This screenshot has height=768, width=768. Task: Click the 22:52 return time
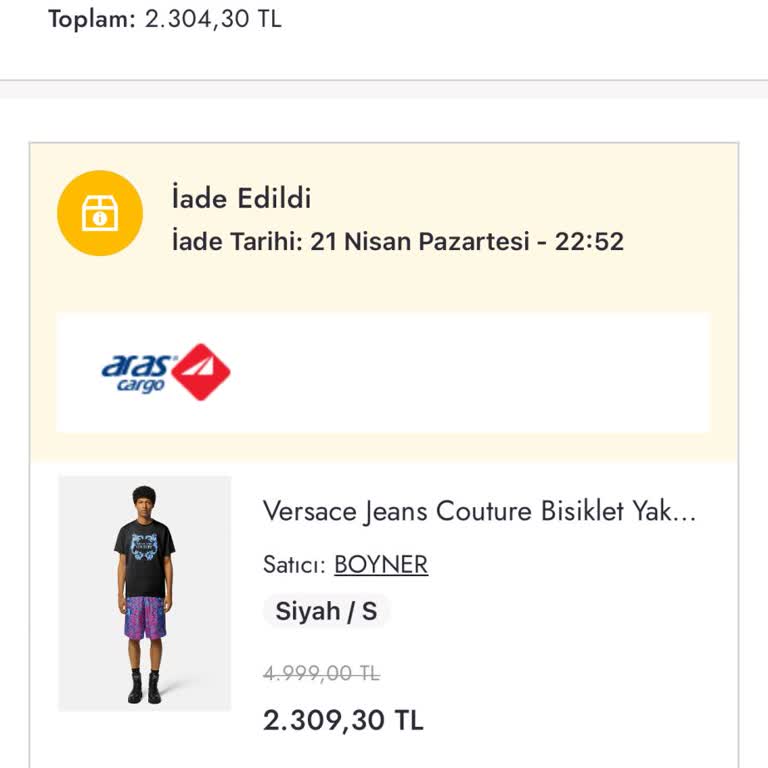click(x=589, y=241)
